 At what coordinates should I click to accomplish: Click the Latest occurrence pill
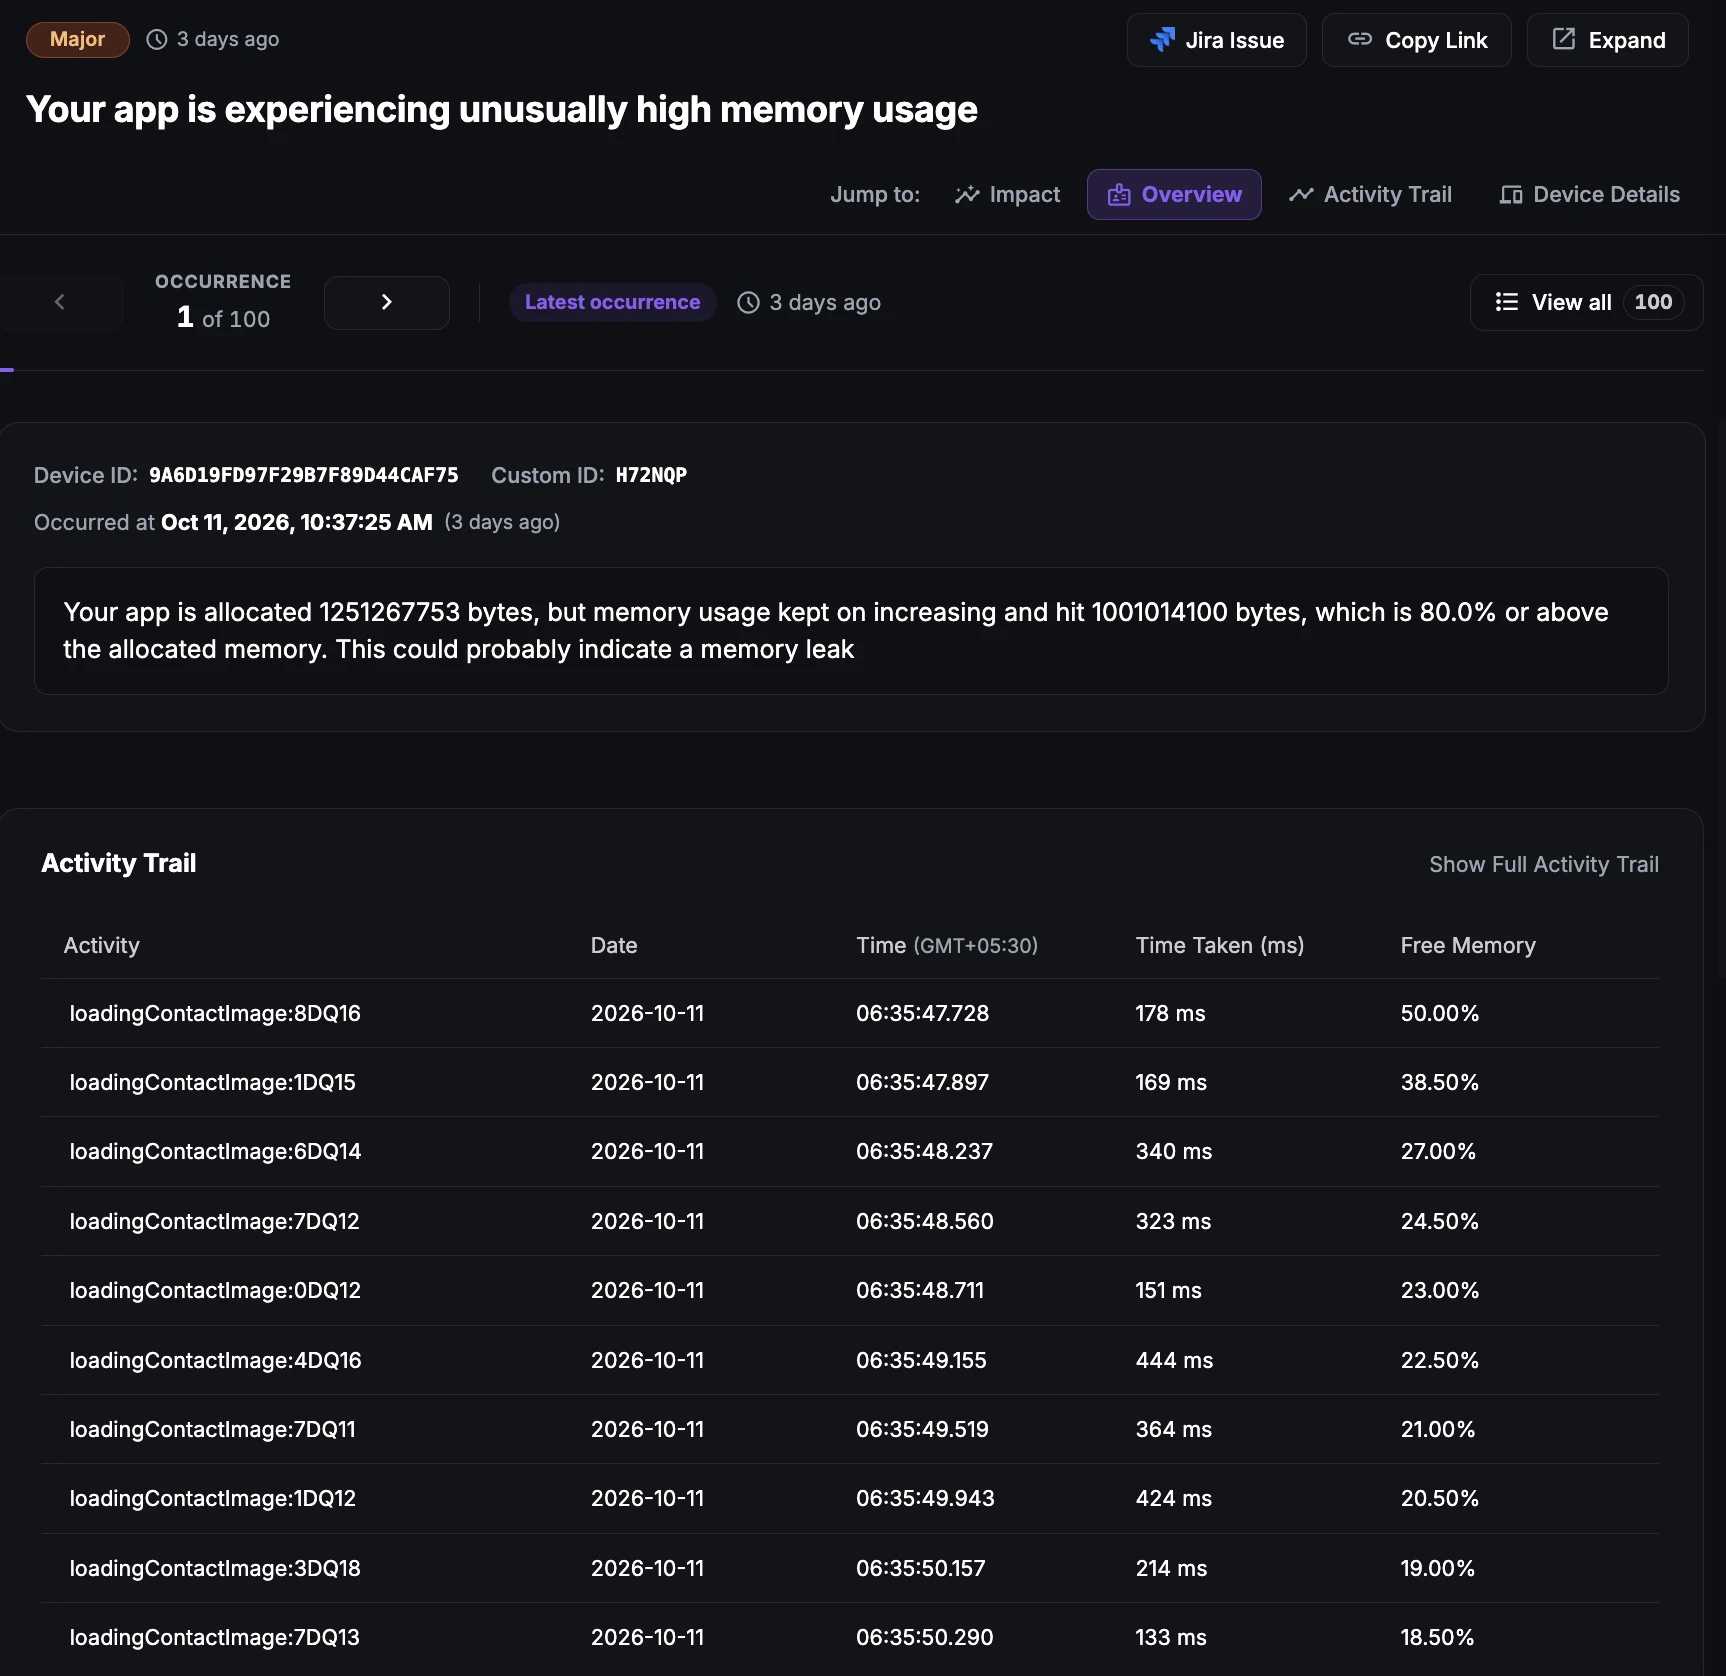[612, 302]
